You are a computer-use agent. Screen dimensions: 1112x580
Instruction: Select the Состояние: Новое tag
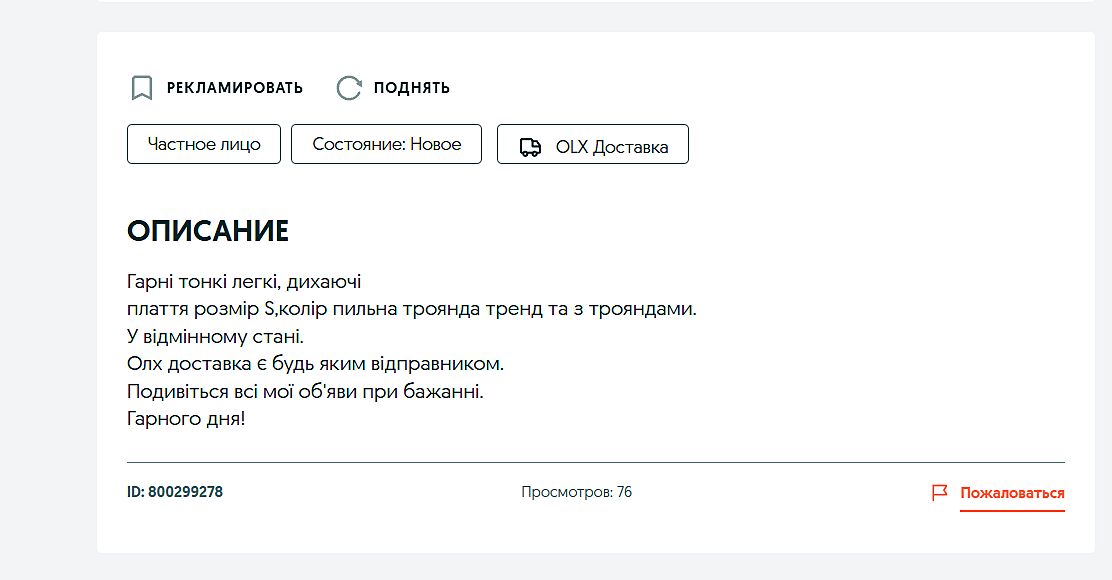386,144
